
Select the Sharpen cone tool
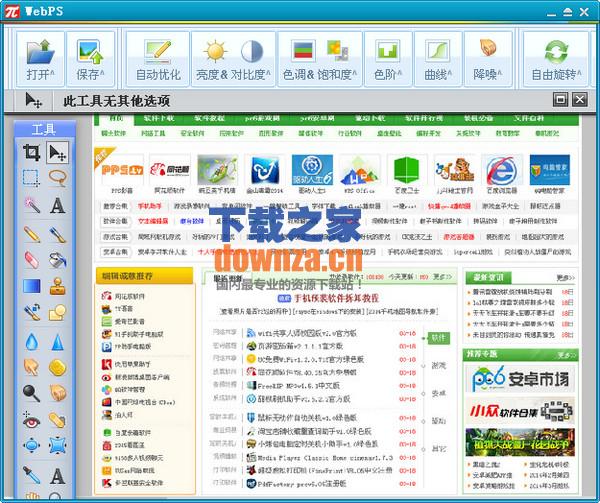(x=57, y=342)
